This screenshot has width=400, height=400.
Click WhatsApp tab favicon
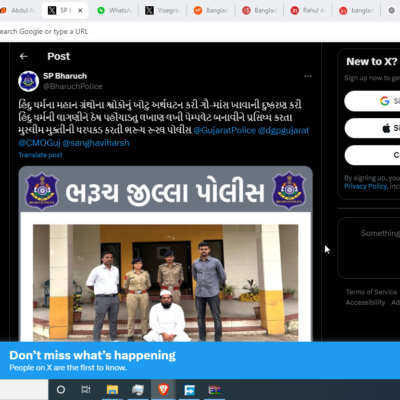coord(101,11)
